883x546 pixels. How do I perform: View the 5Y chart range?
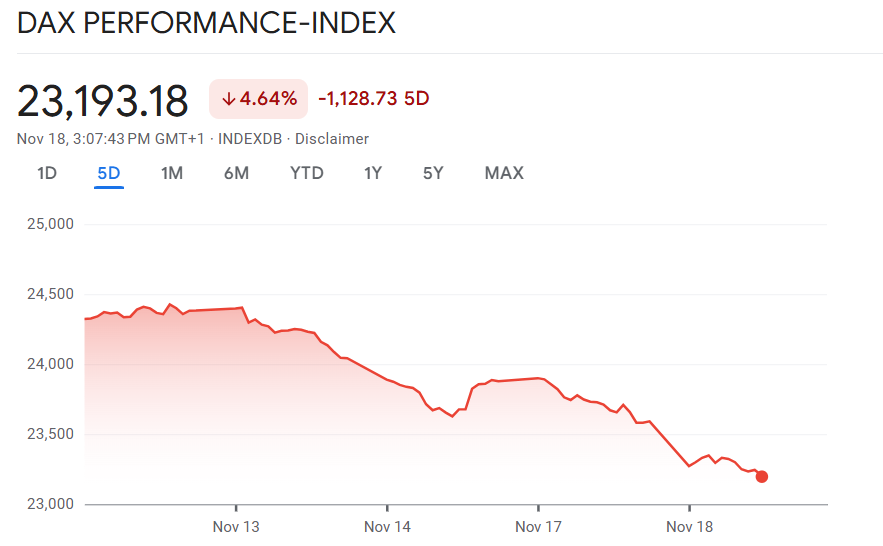tap(433, 173)
